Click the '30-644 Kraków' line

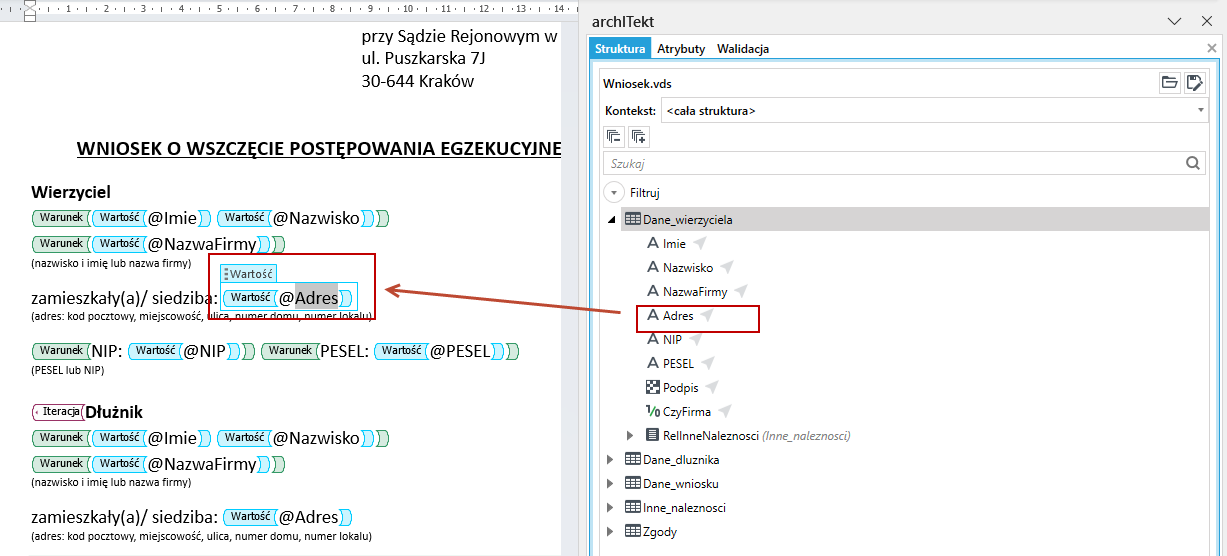pyautogui.click(x=418, y=81)
